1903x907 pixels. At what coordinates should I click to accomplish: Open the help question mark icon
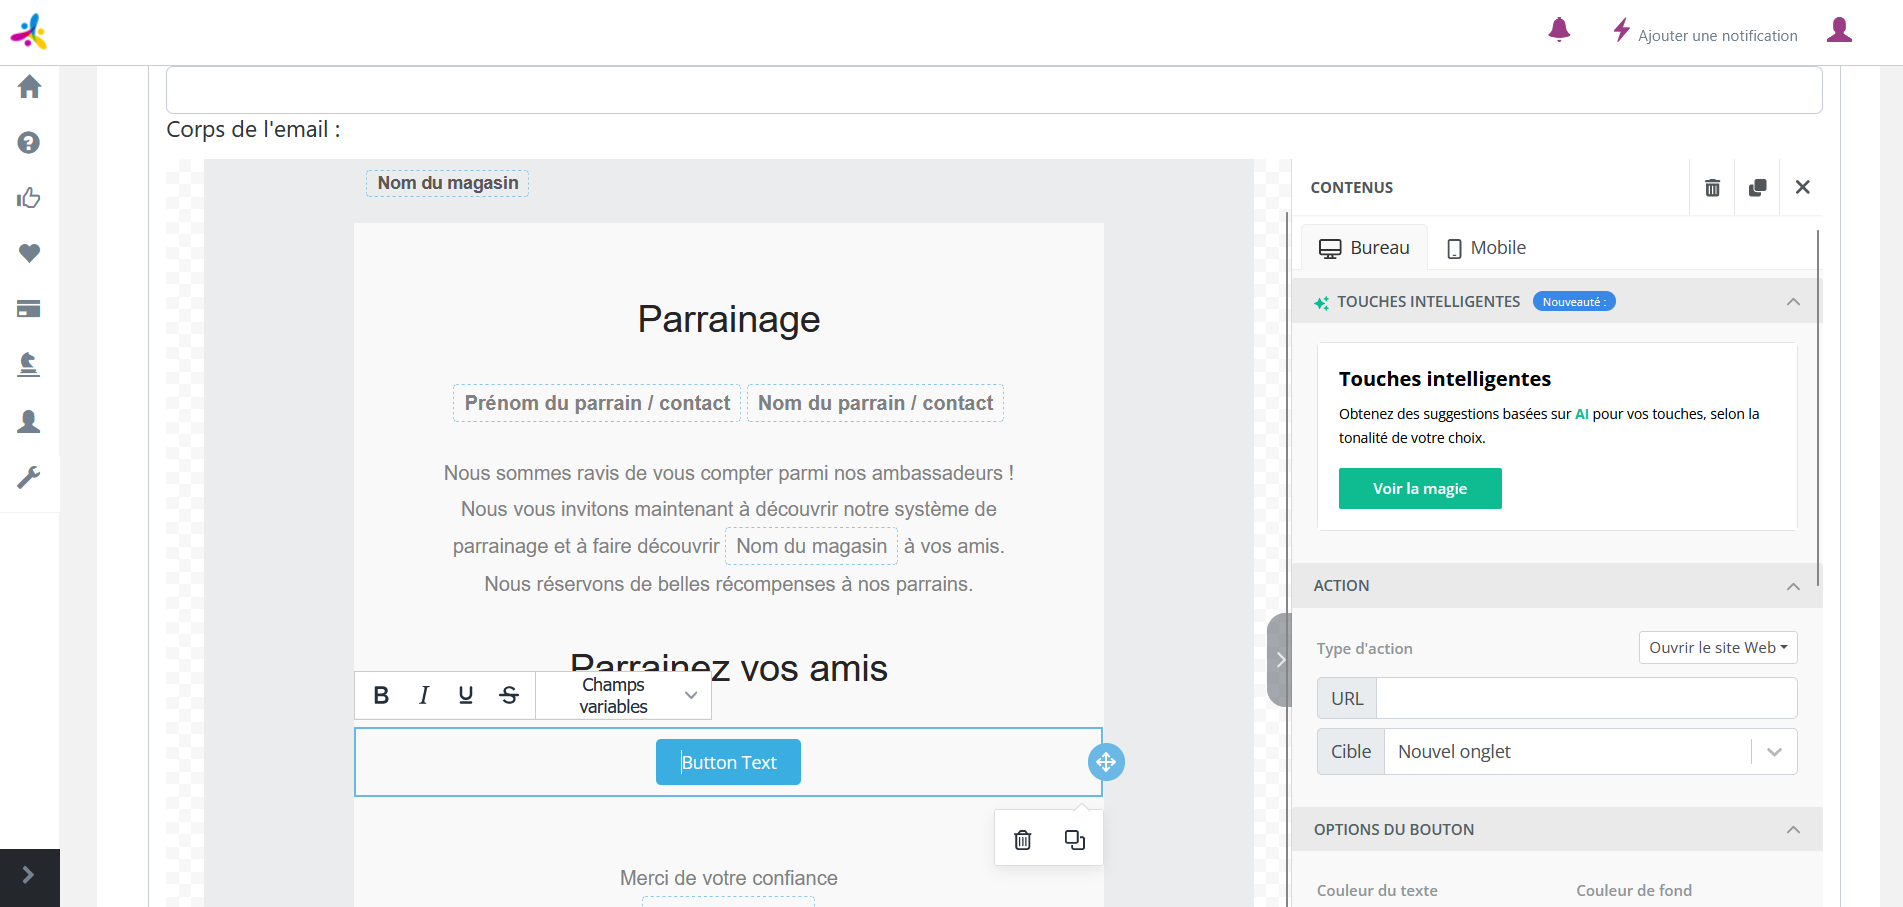(29, 143)
